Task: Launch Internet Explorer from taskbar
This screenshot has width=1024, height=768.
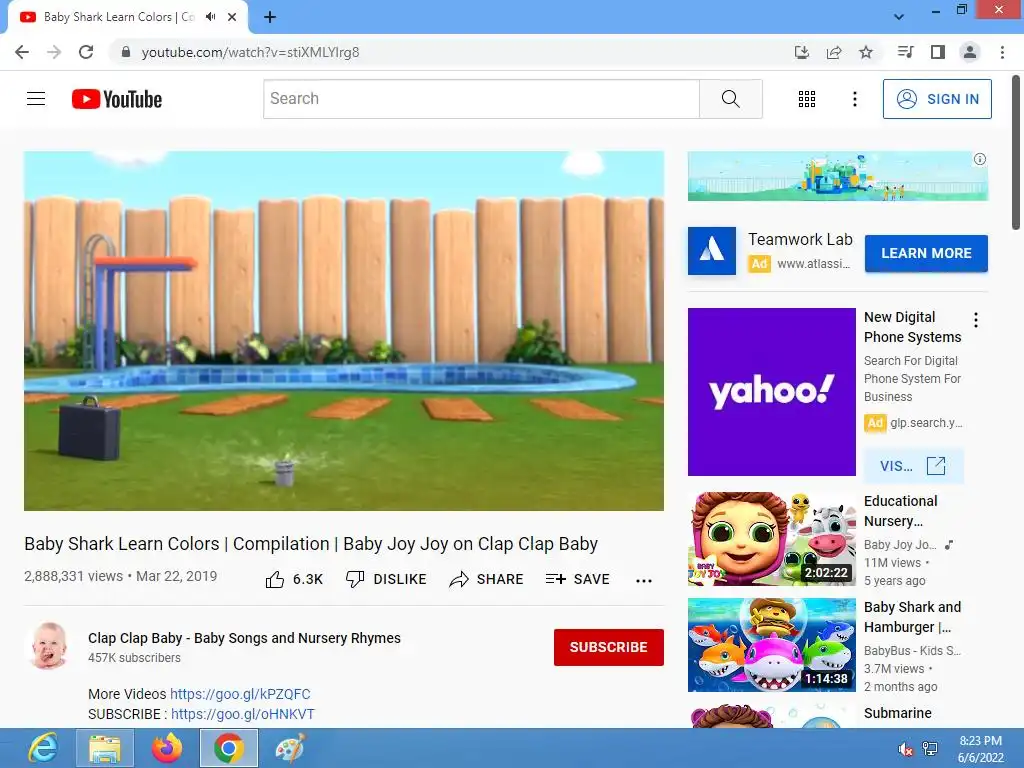Action: pos(42,748)
